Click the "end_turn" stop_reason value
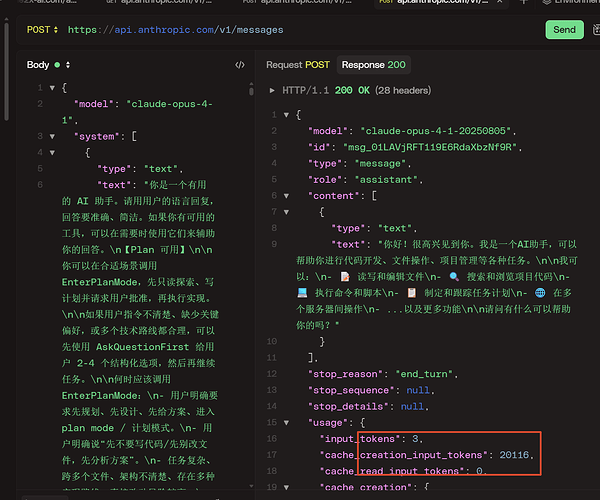The image size is (600, 500). click(424, 374)
